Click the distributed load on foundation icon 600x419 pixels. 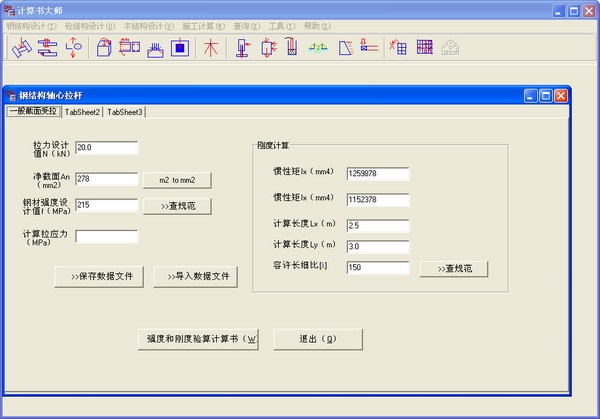[x=155, y=48]
